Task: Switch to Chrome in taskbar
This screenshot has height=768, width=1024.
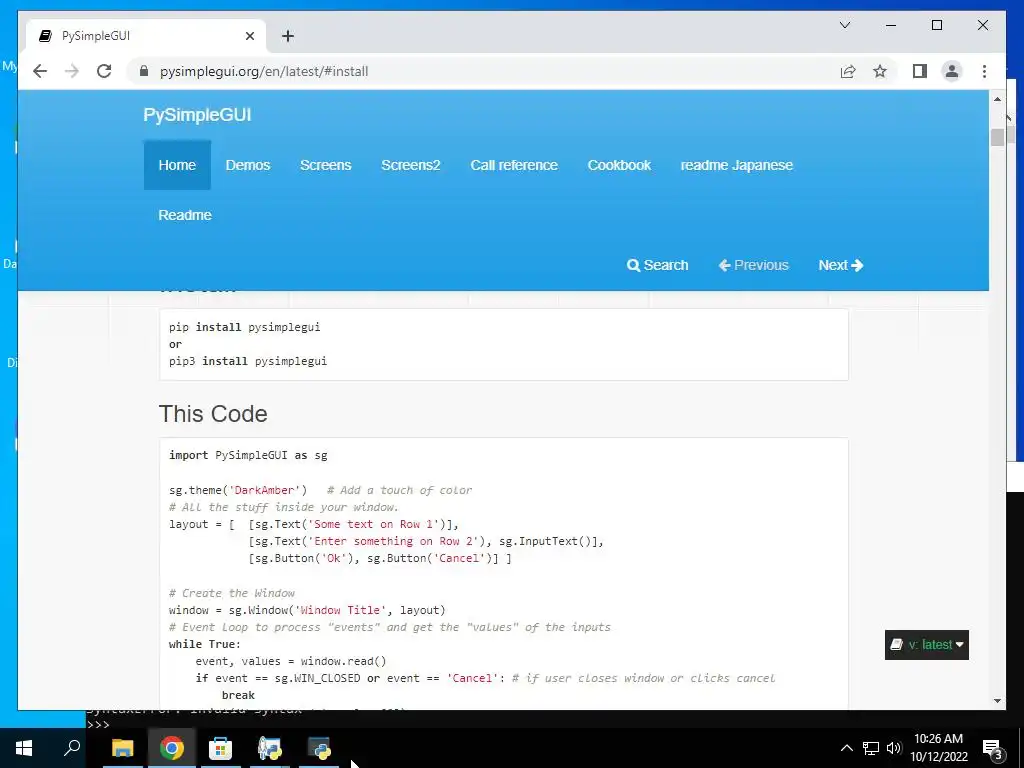Action: point(172,748)
